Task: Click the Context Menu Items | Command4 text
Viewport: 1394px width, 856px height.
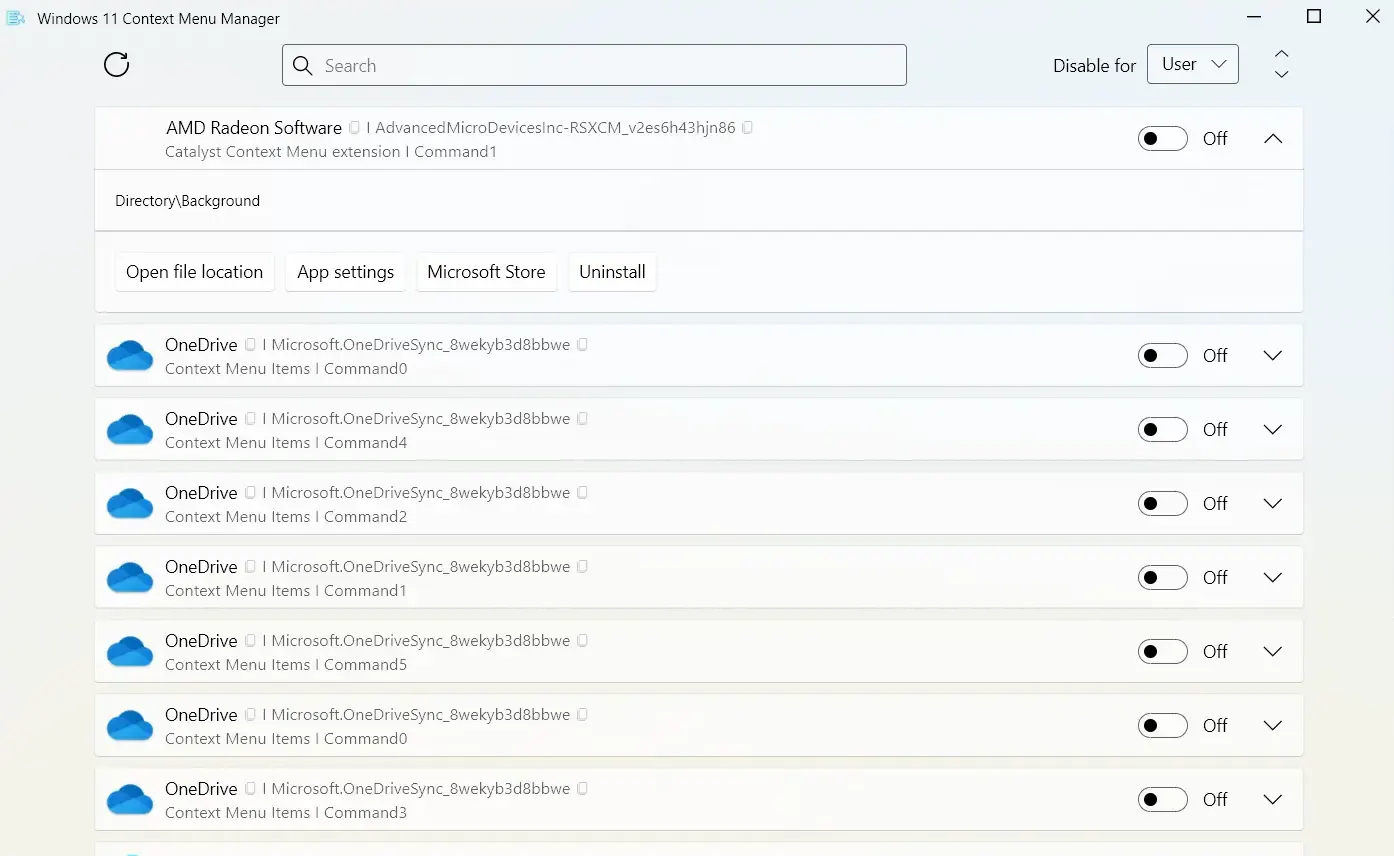Action: coord(286,443)
